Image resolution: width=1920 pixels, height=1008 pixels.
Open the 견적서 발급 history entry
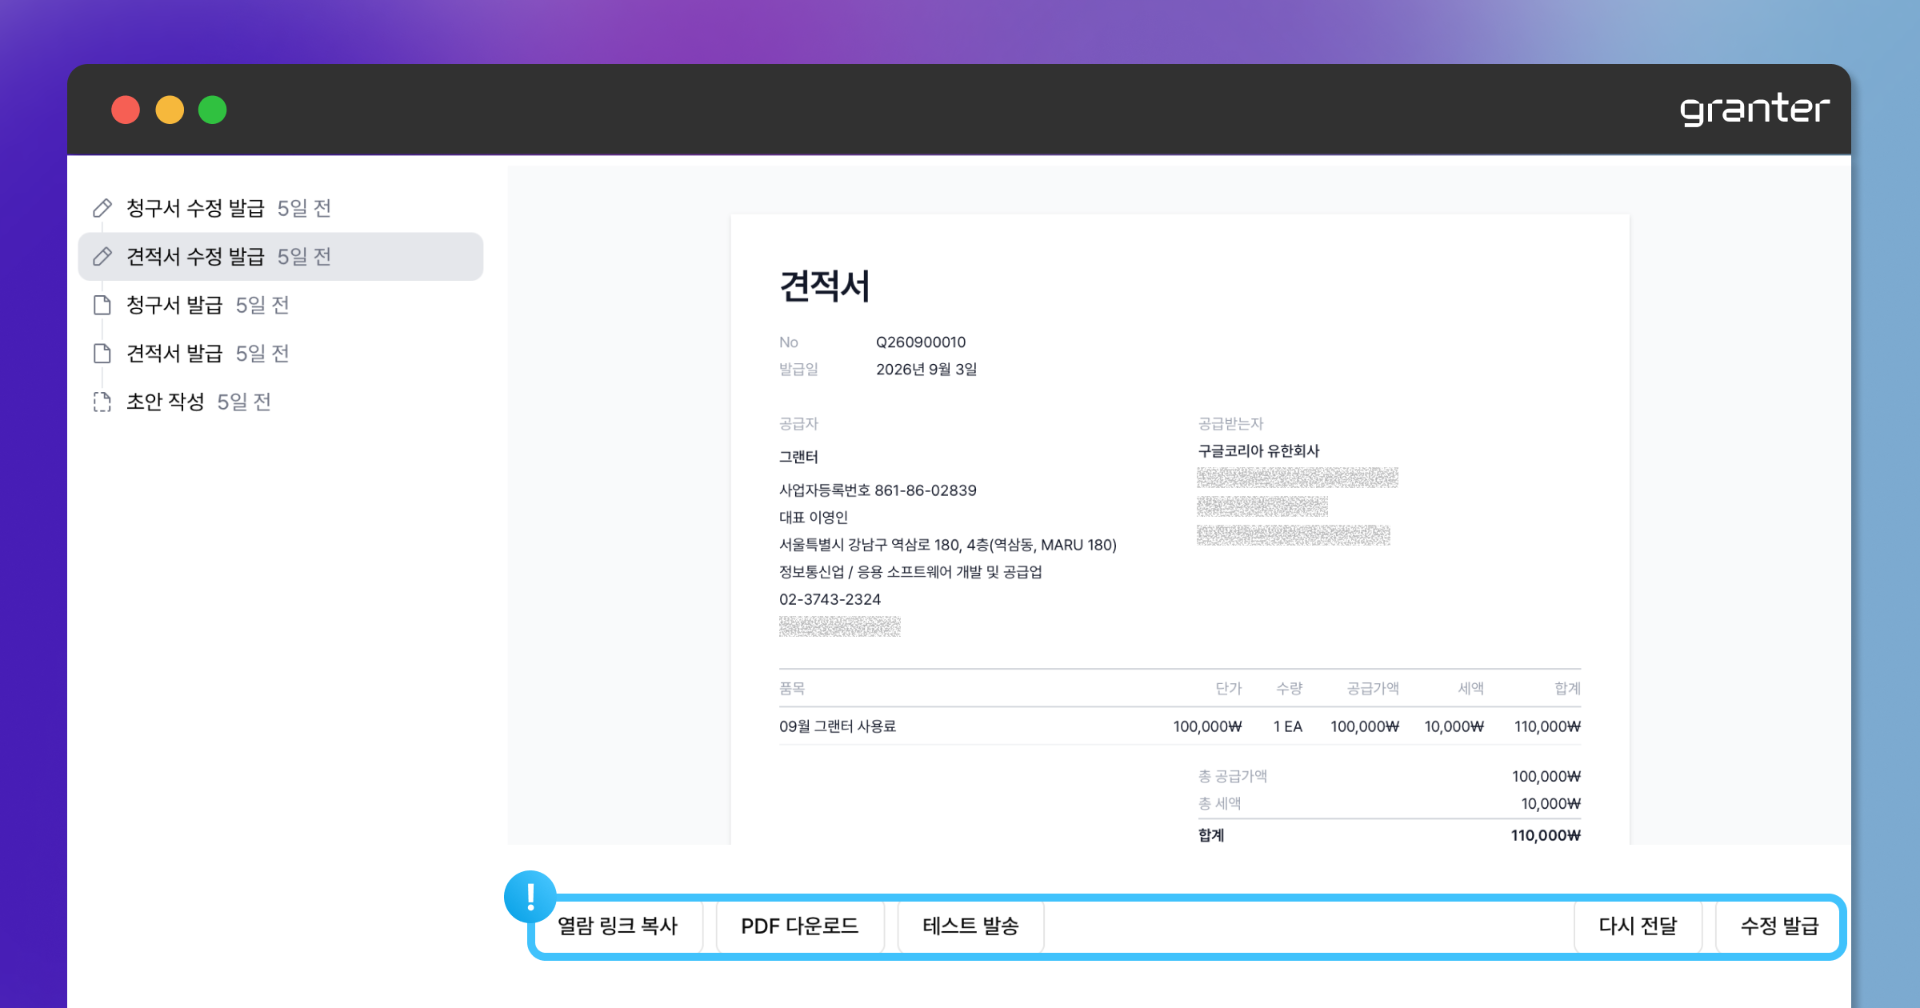click(280, 353)
